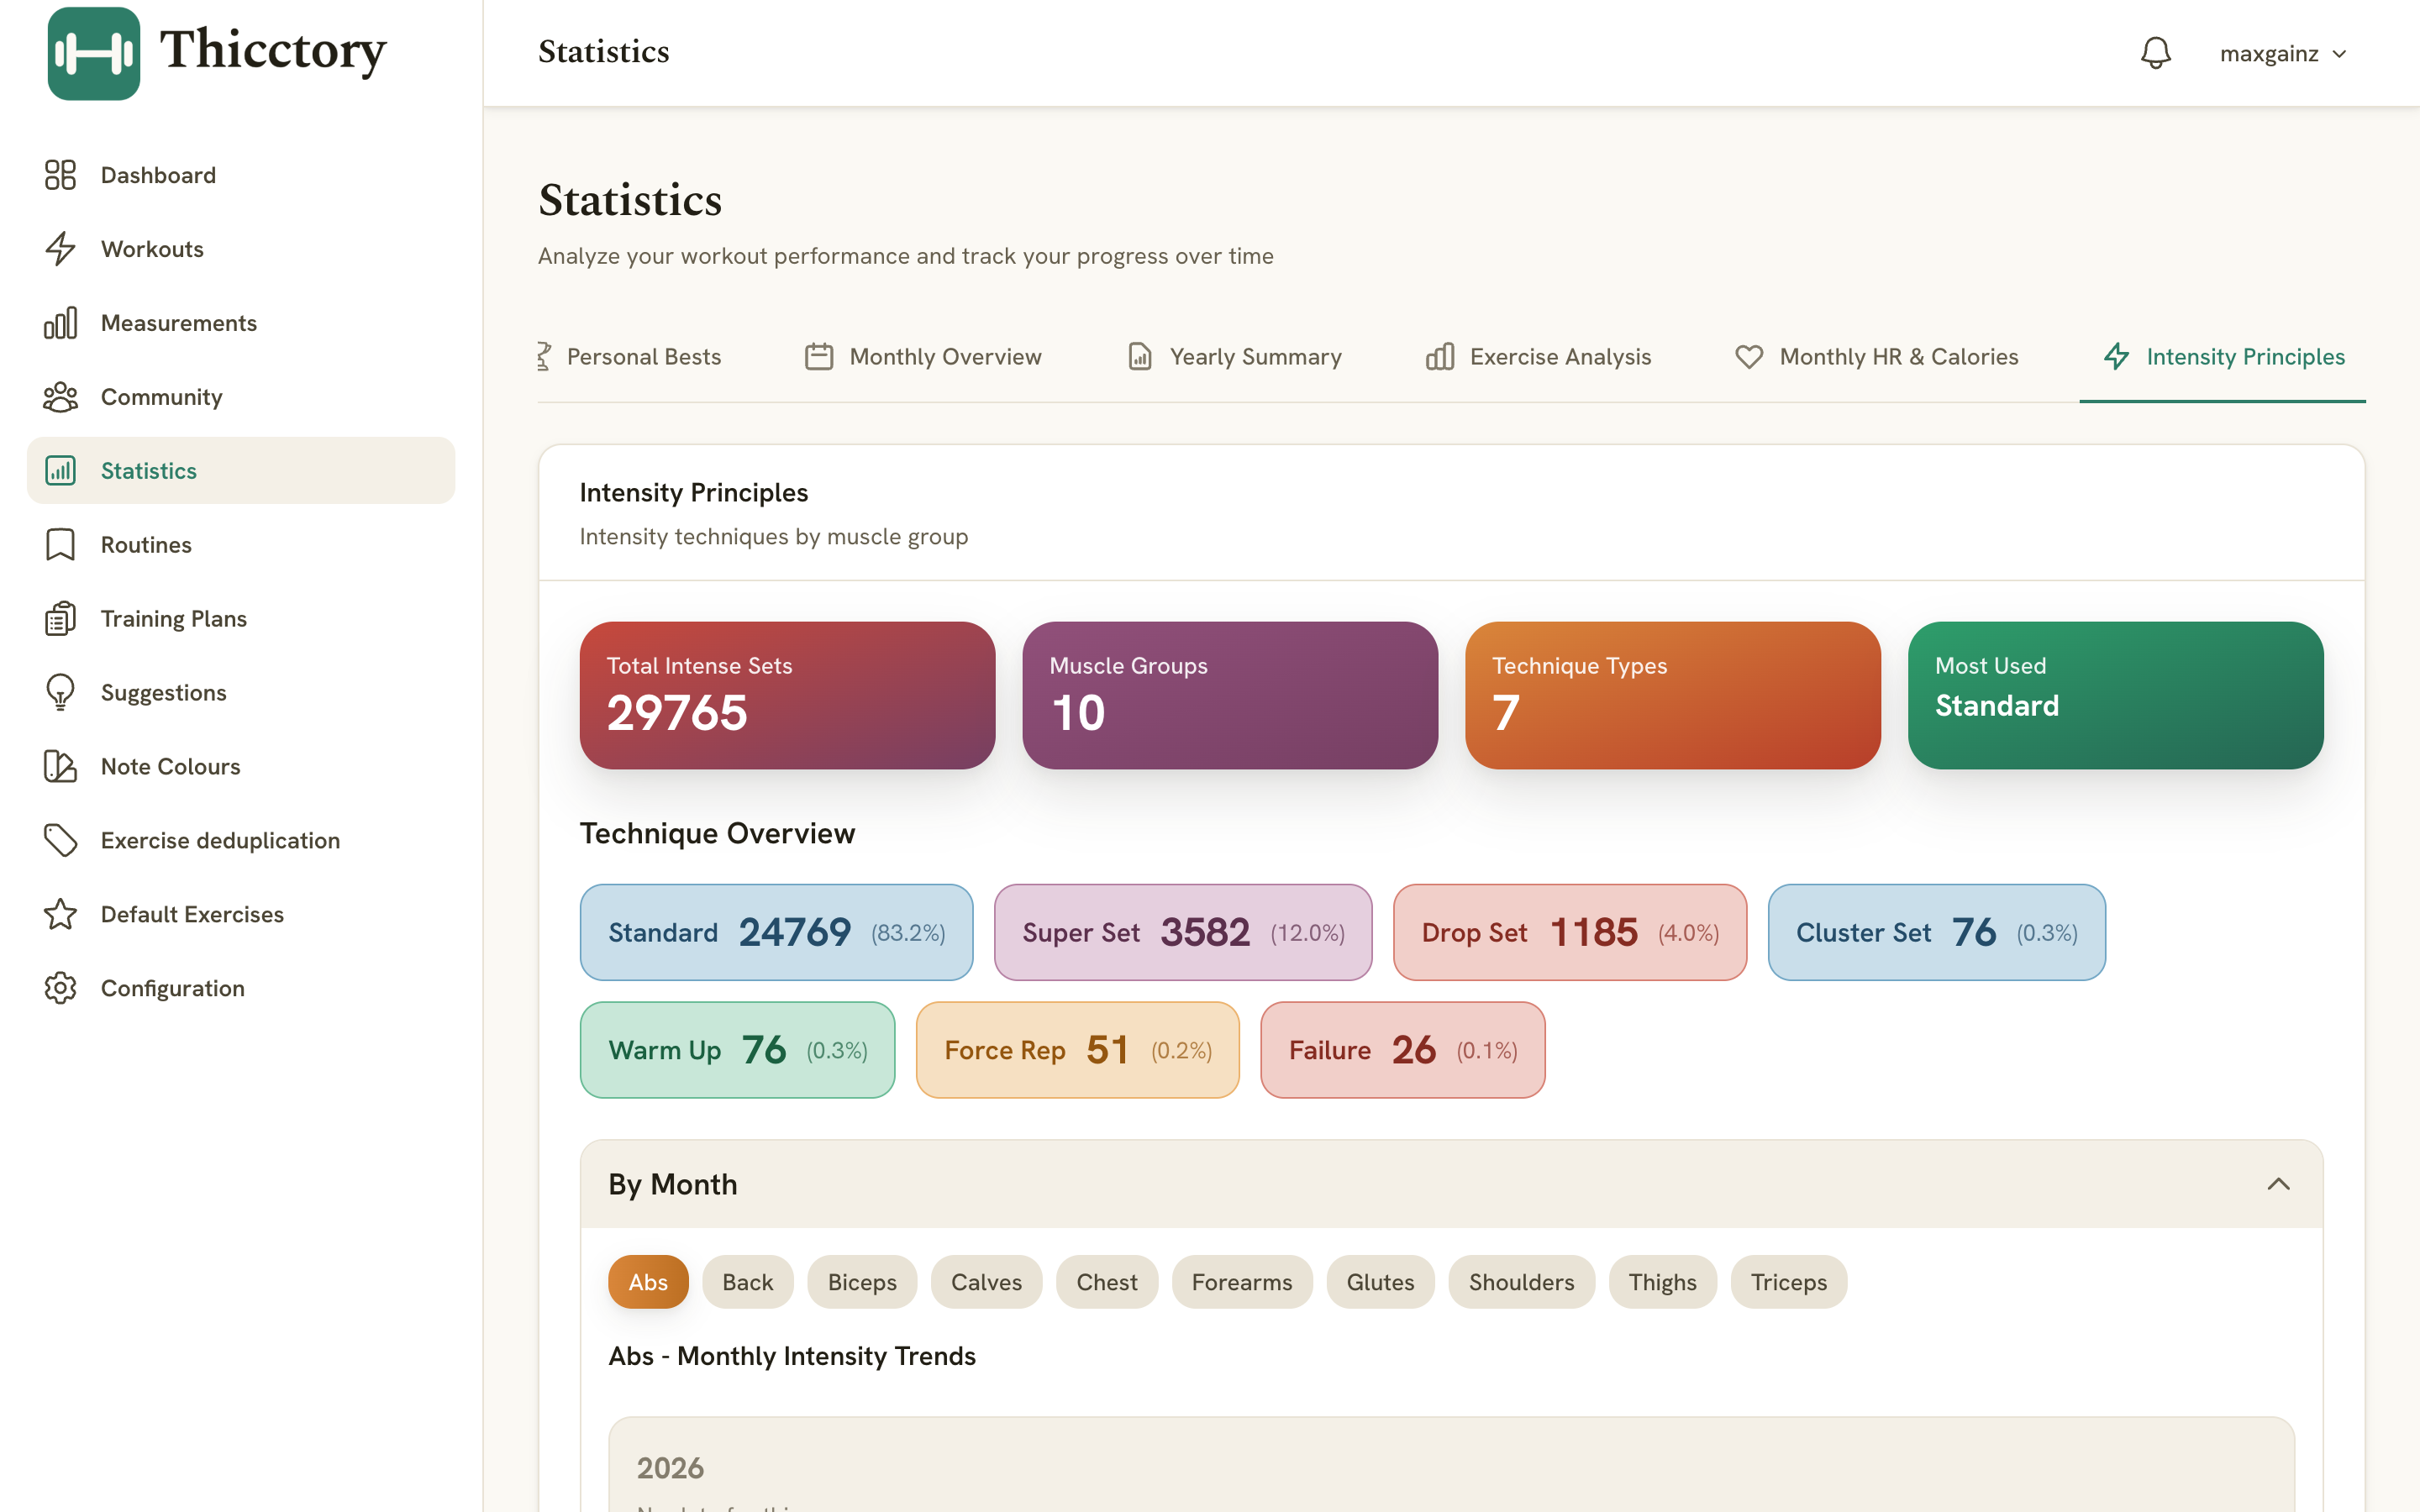Click the '2026' year label

[x=671, y=1468]
